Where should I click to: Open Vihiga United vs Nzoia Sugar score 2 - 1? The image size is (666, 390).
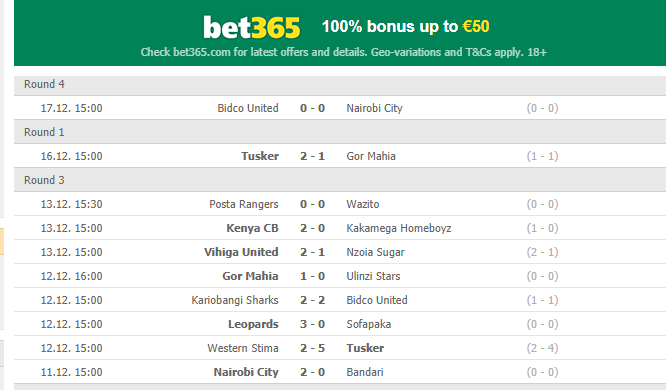pos(312,252)
